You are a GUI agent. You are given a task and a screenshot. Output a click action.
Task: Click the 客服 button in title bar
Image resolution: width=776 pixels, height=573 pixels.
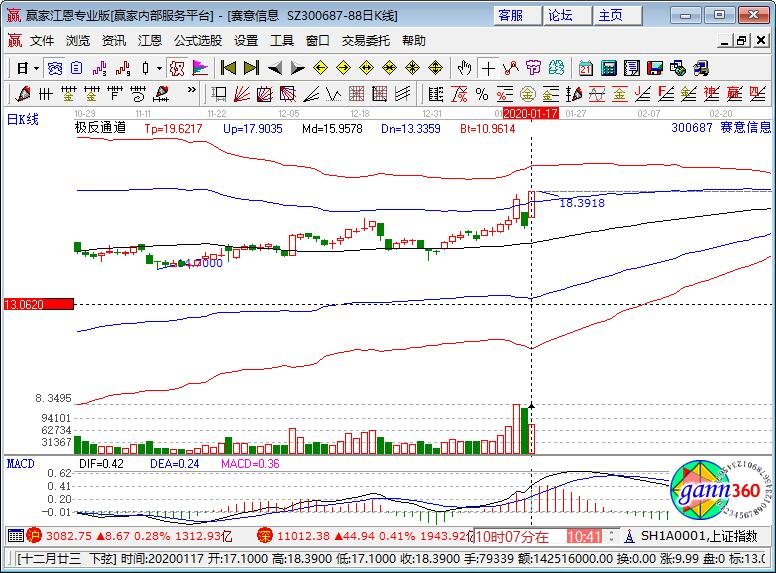click(517, 15)
